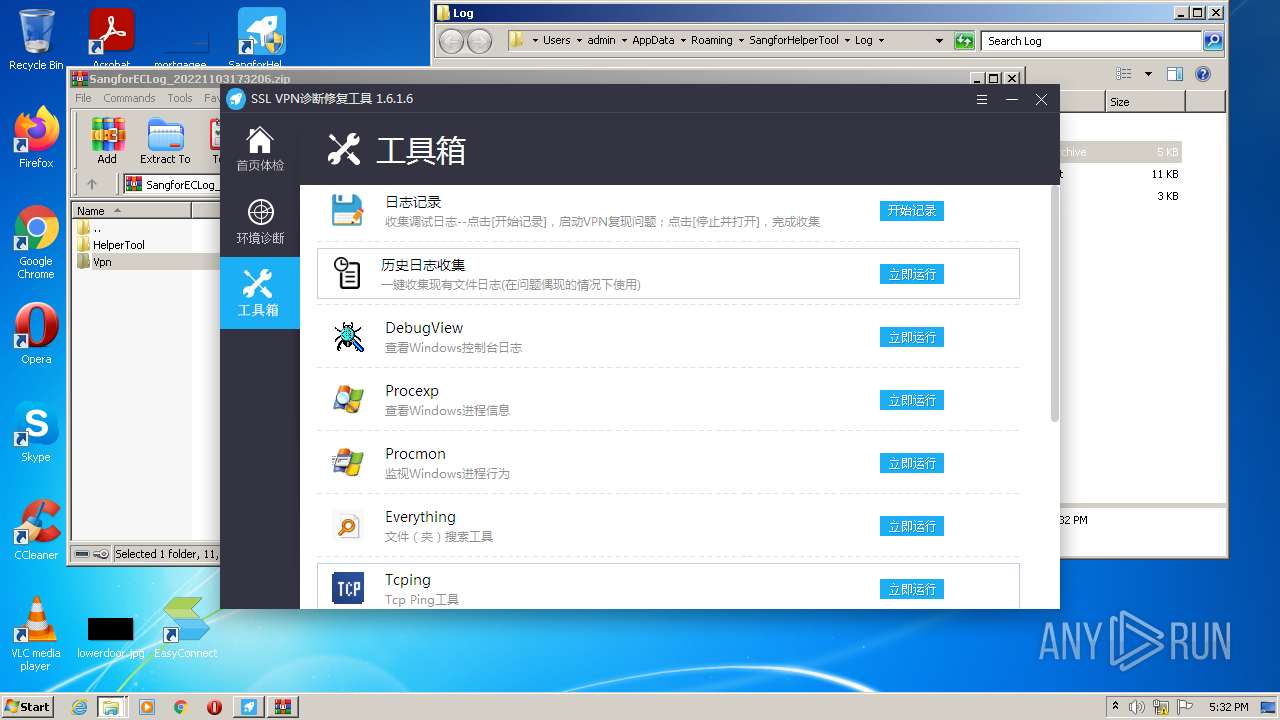Click the DebugView bug icon
Viewport: 1280px width, 720px height.
tap(348, 337)
